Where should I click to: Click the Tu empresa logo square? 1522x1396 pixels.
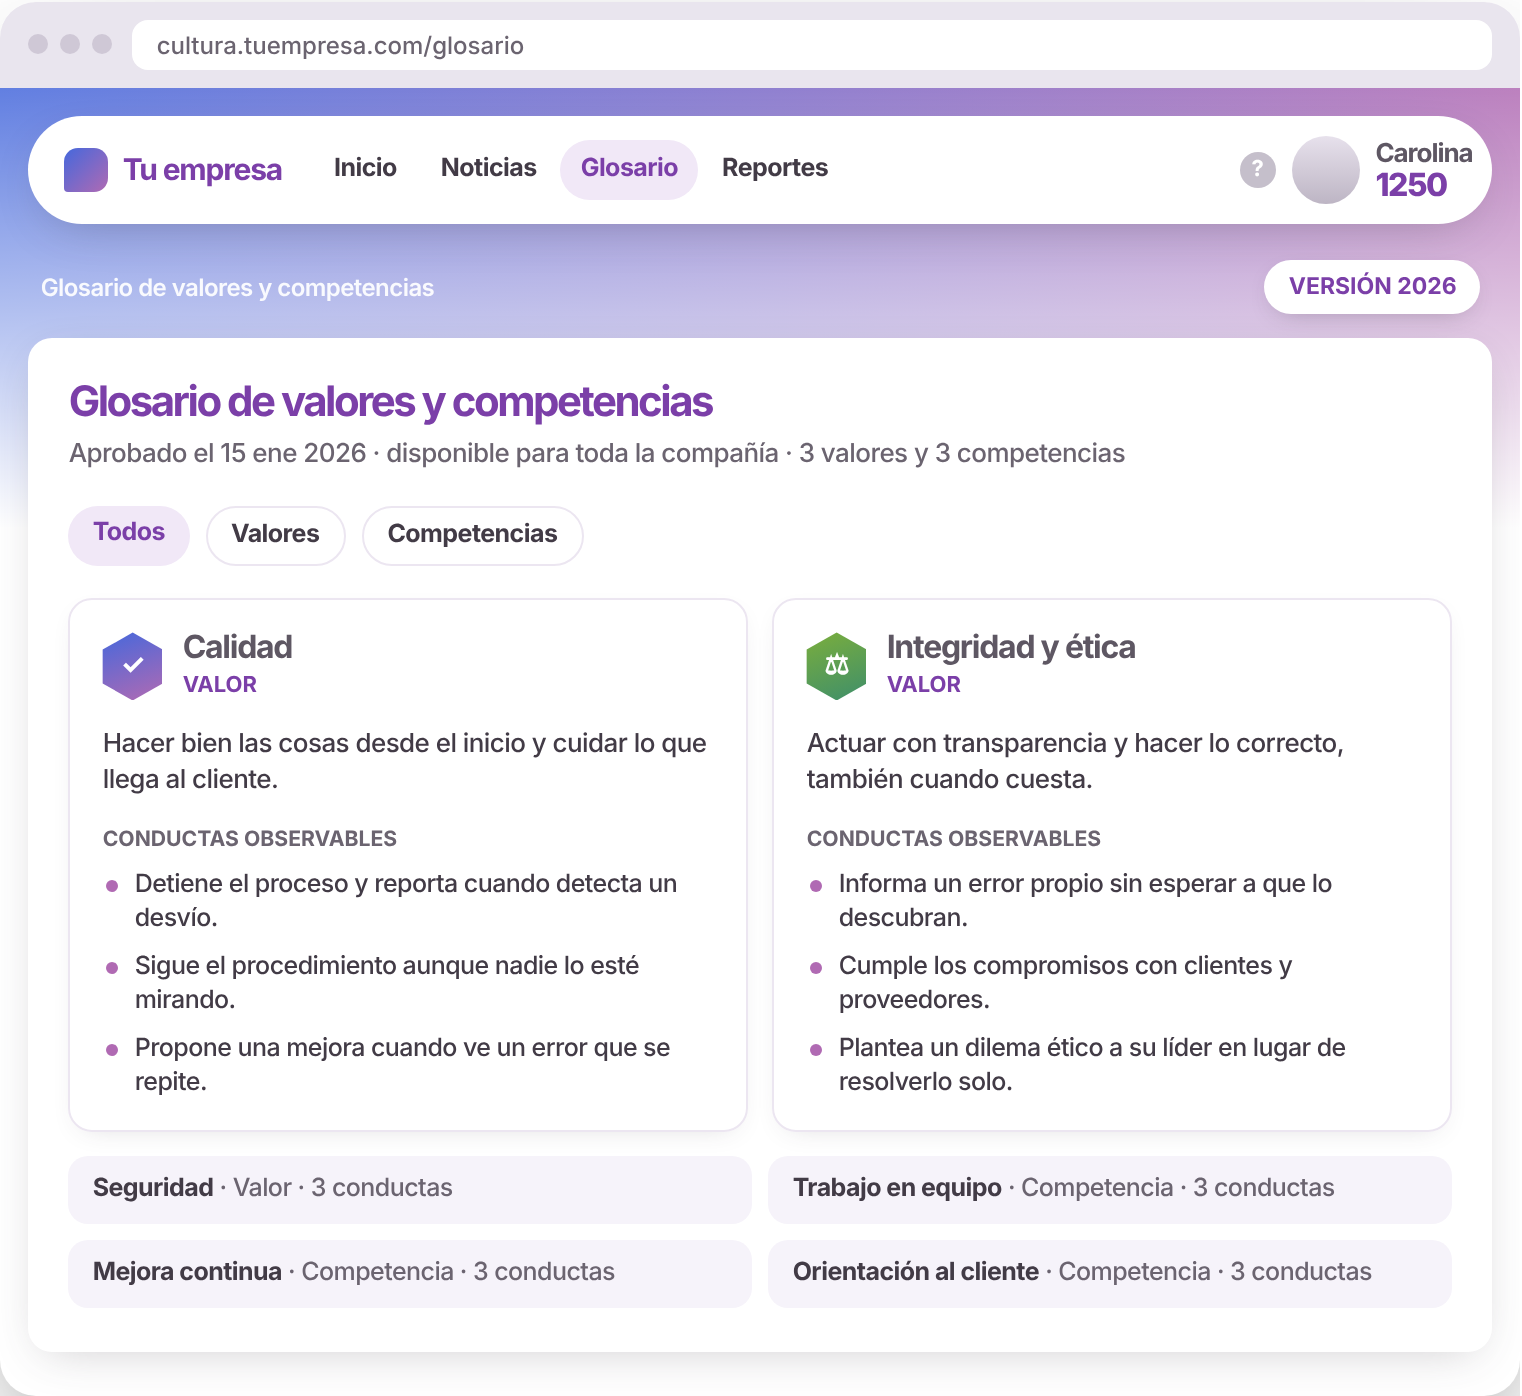tap(86, 170)
